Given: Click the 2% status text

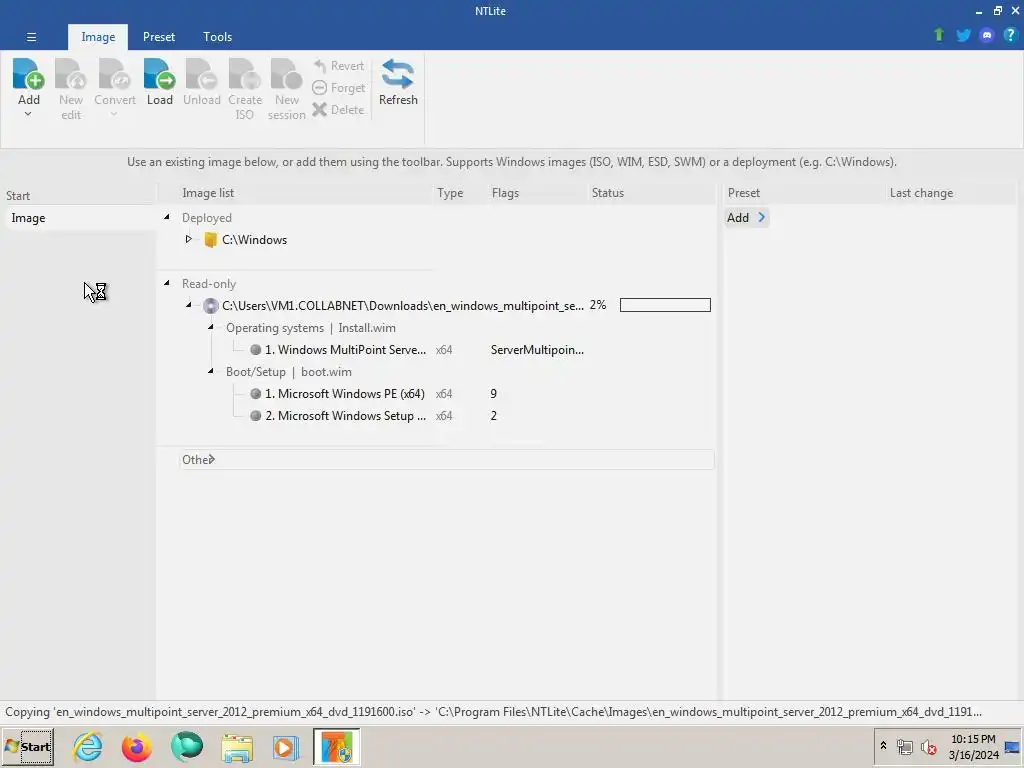Looking at the screenshot, I should click(598, 305).
